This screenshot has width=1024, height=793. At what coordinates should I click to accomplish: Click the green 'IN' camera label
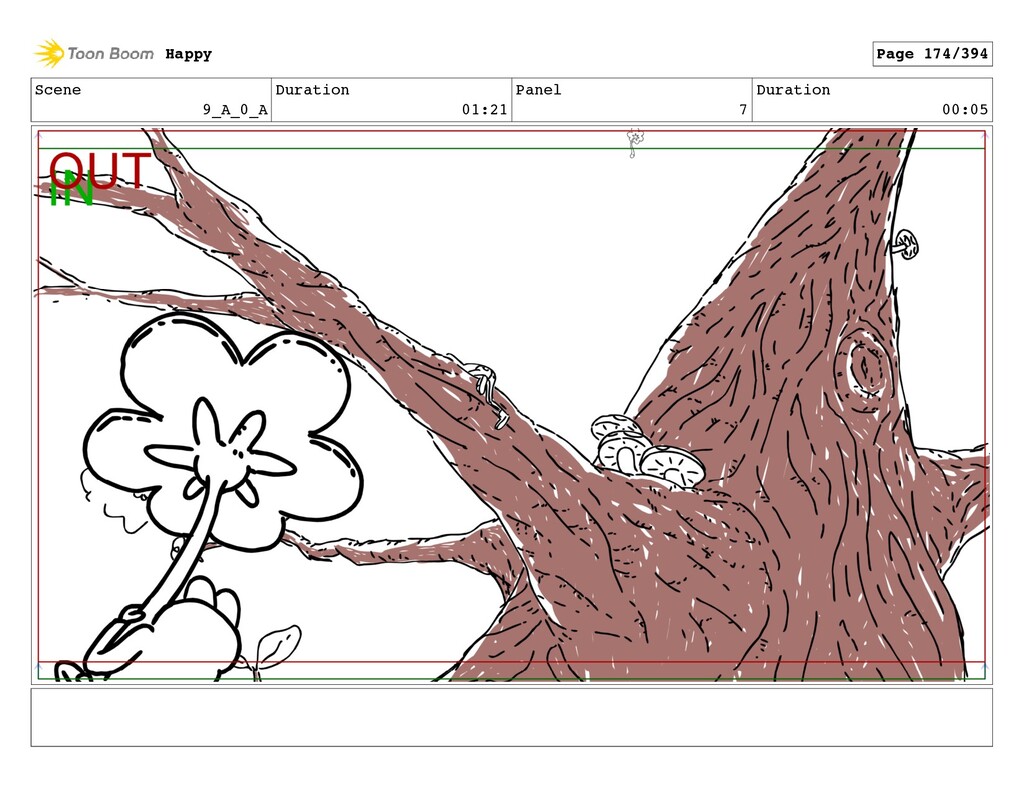click(71, 190)
